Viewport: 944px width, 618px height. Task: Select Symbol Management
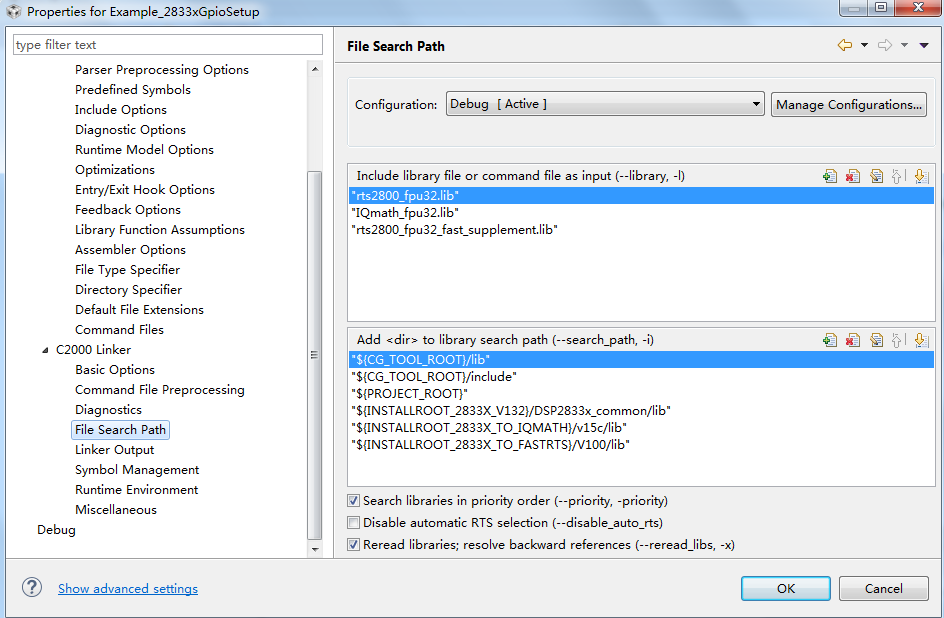coord(137,469)
